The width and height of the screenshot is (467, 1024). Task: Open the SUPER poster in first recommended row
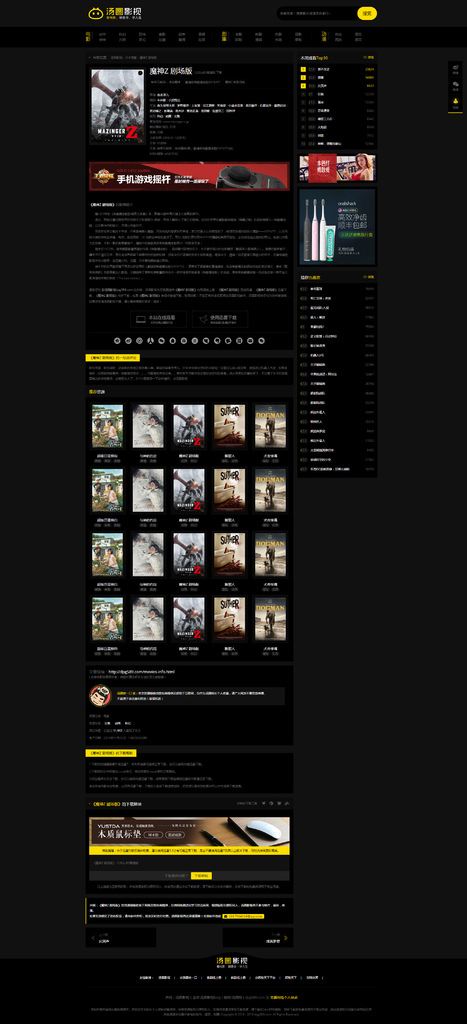click(x=229, y=426)
